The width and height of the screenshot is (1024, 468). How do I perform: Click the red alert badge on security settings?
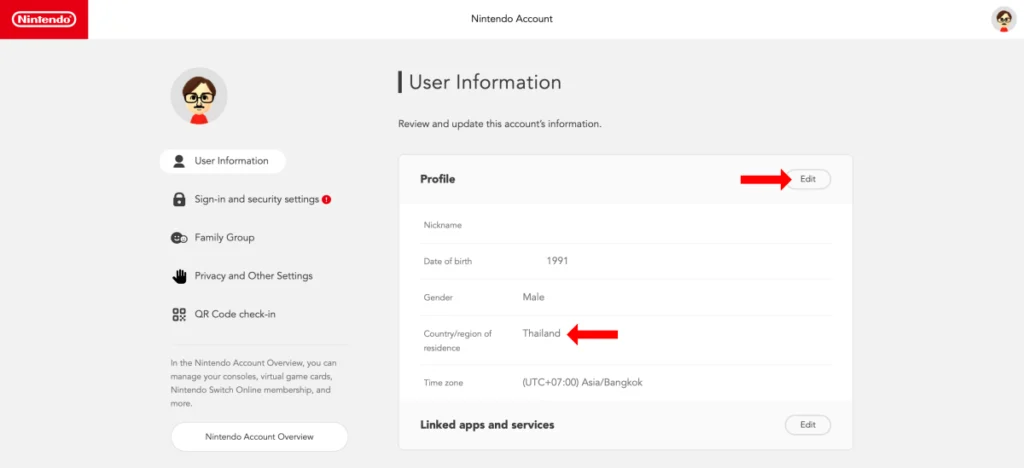point(327,200)
